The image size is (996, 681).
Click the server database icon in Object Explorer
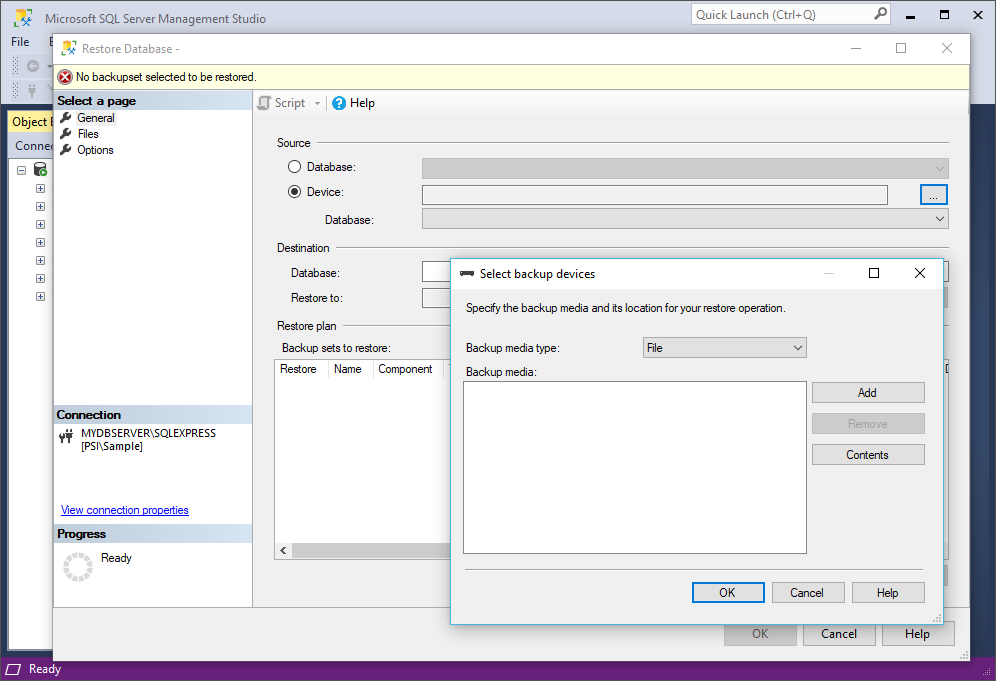click(40, 170)
